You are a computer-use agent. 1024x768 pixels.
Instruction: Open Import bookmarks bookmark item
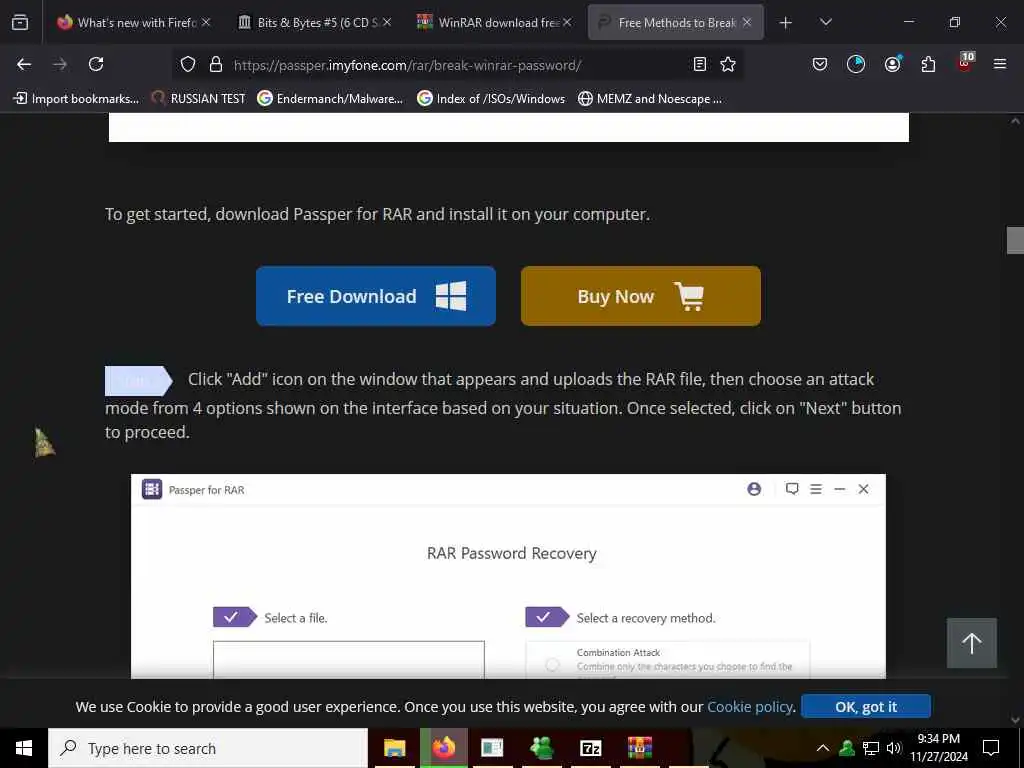point(76,99)
